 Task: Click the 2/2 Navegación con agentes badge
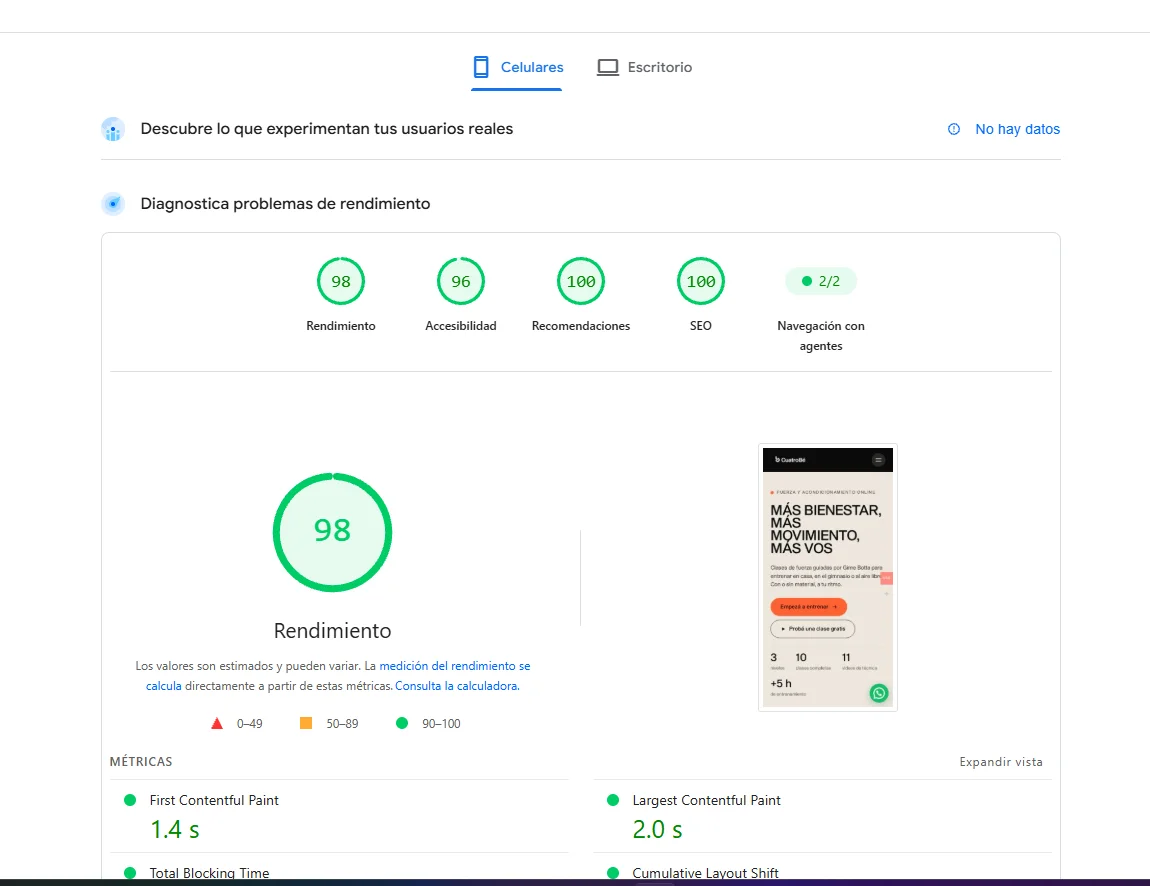pyautogui.click(x=821, y=281)
